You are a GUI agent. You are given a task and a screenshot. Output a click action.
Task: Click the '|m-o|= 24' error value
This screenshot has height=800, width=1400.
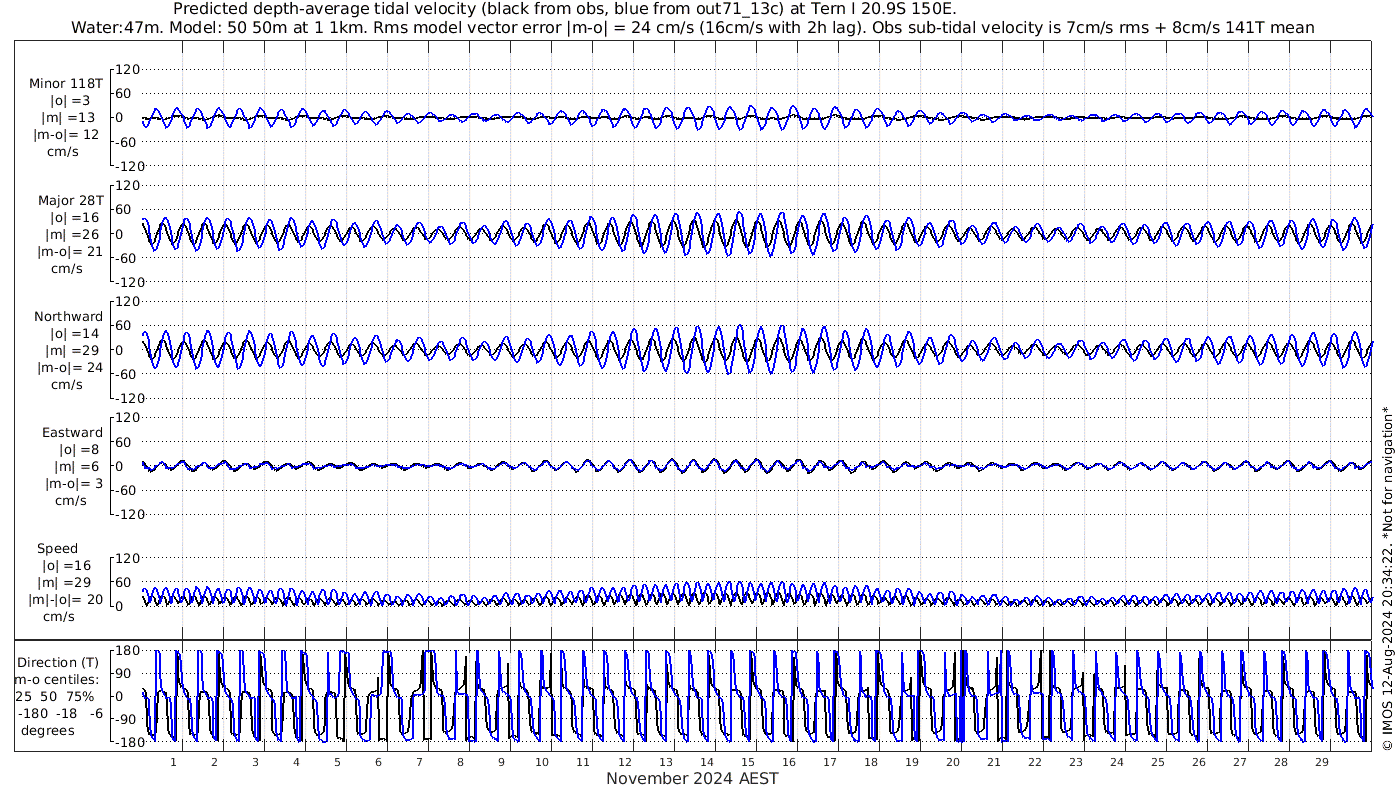point(70,368)
